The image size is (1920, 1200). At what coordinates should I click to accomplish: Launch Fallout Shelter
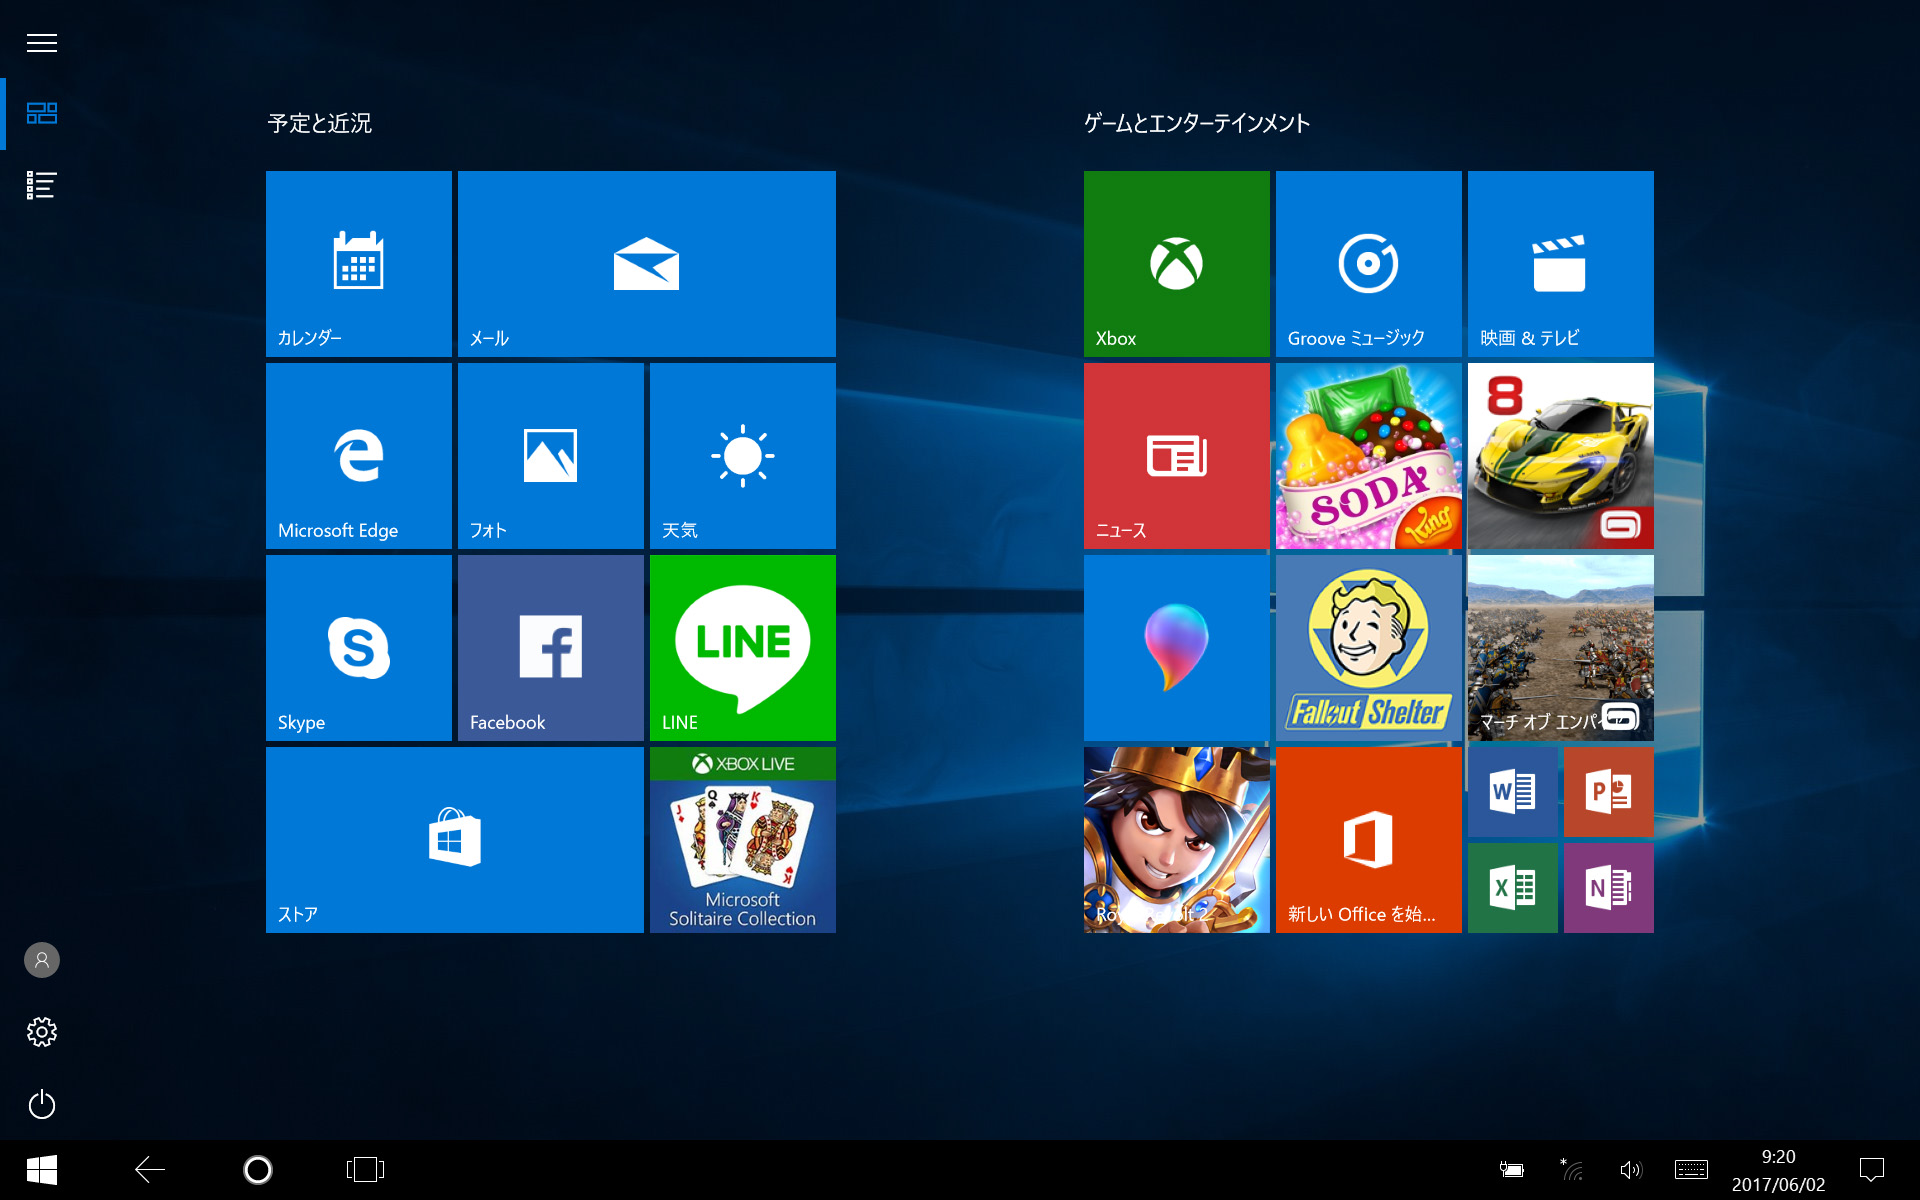pos(1367,647)
